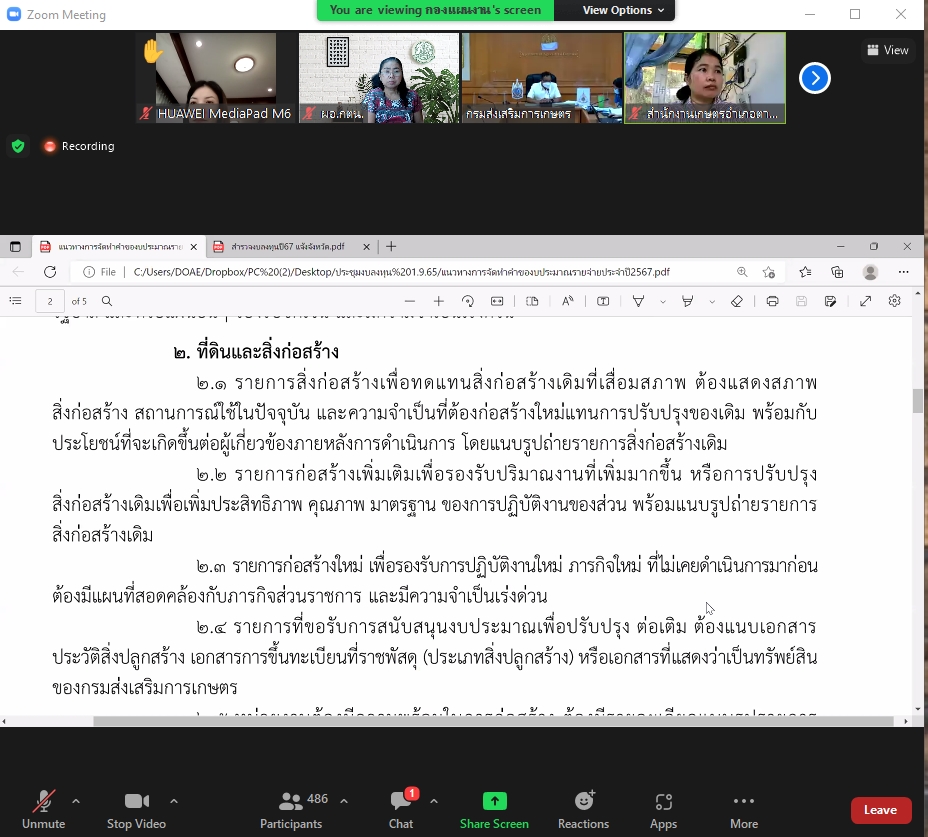This screenshot has width=928, height=837.
Task: Open audio options caret next to Unmute
Action: 76,801
